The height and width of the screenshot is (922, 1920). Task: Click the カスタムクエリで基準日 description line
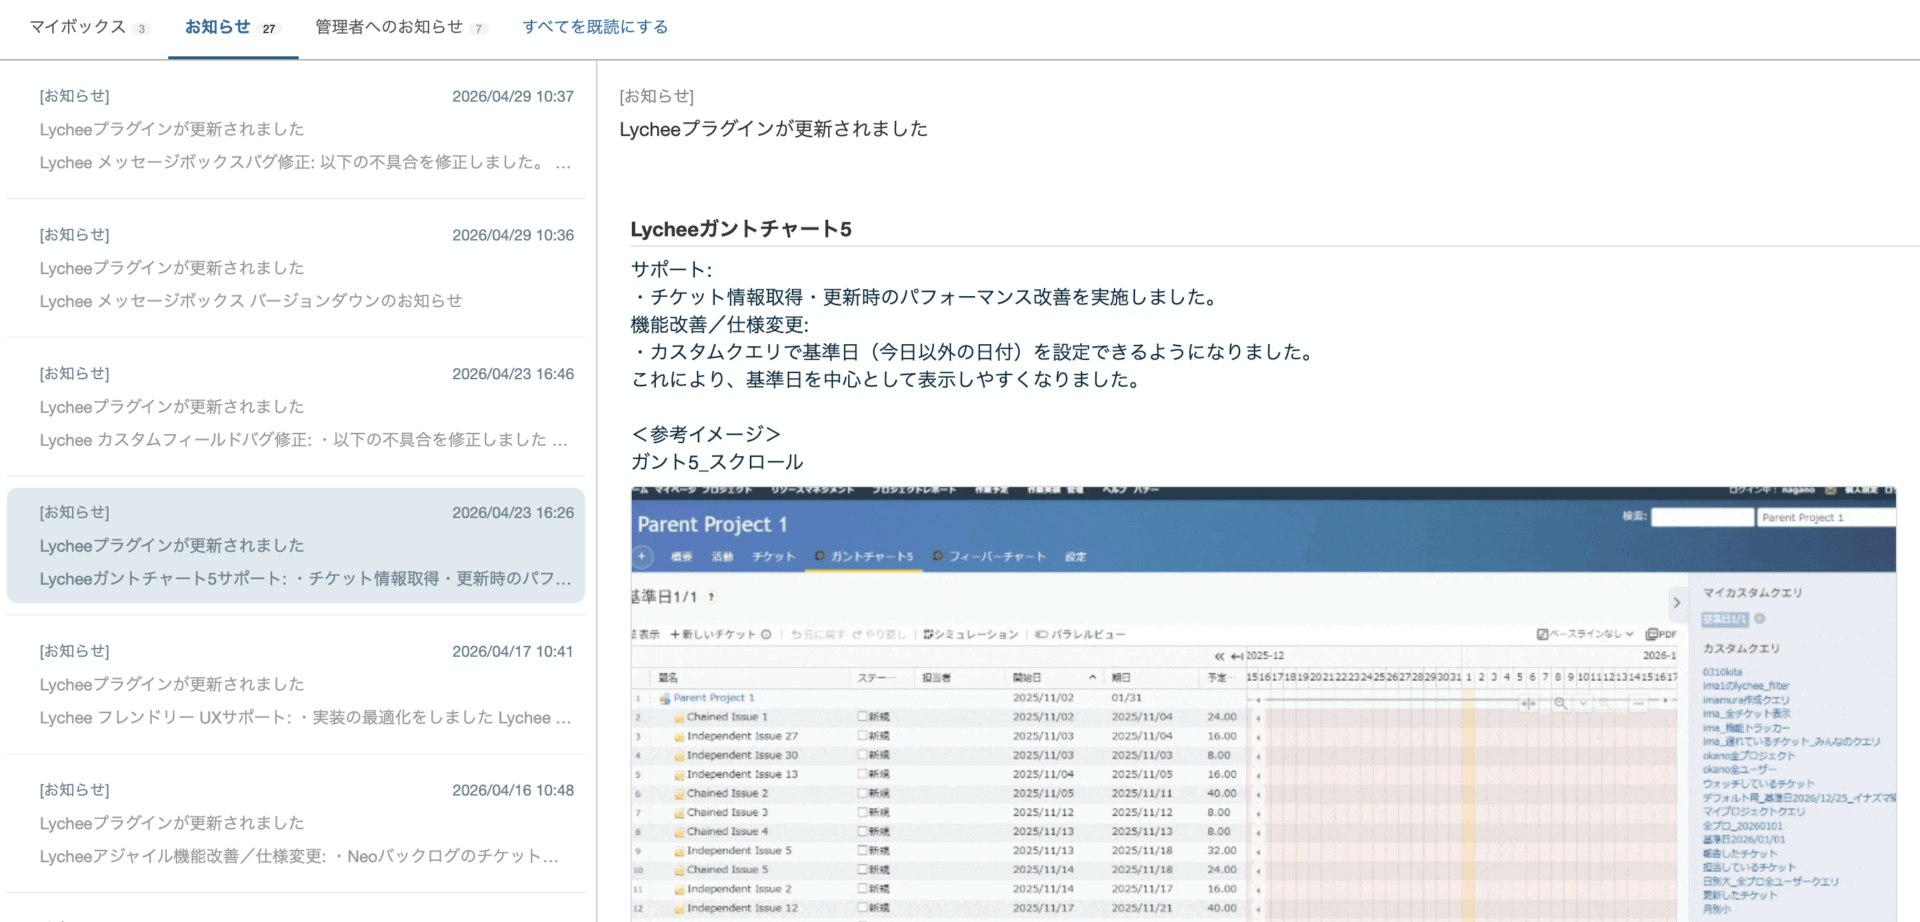pos(975,352)
